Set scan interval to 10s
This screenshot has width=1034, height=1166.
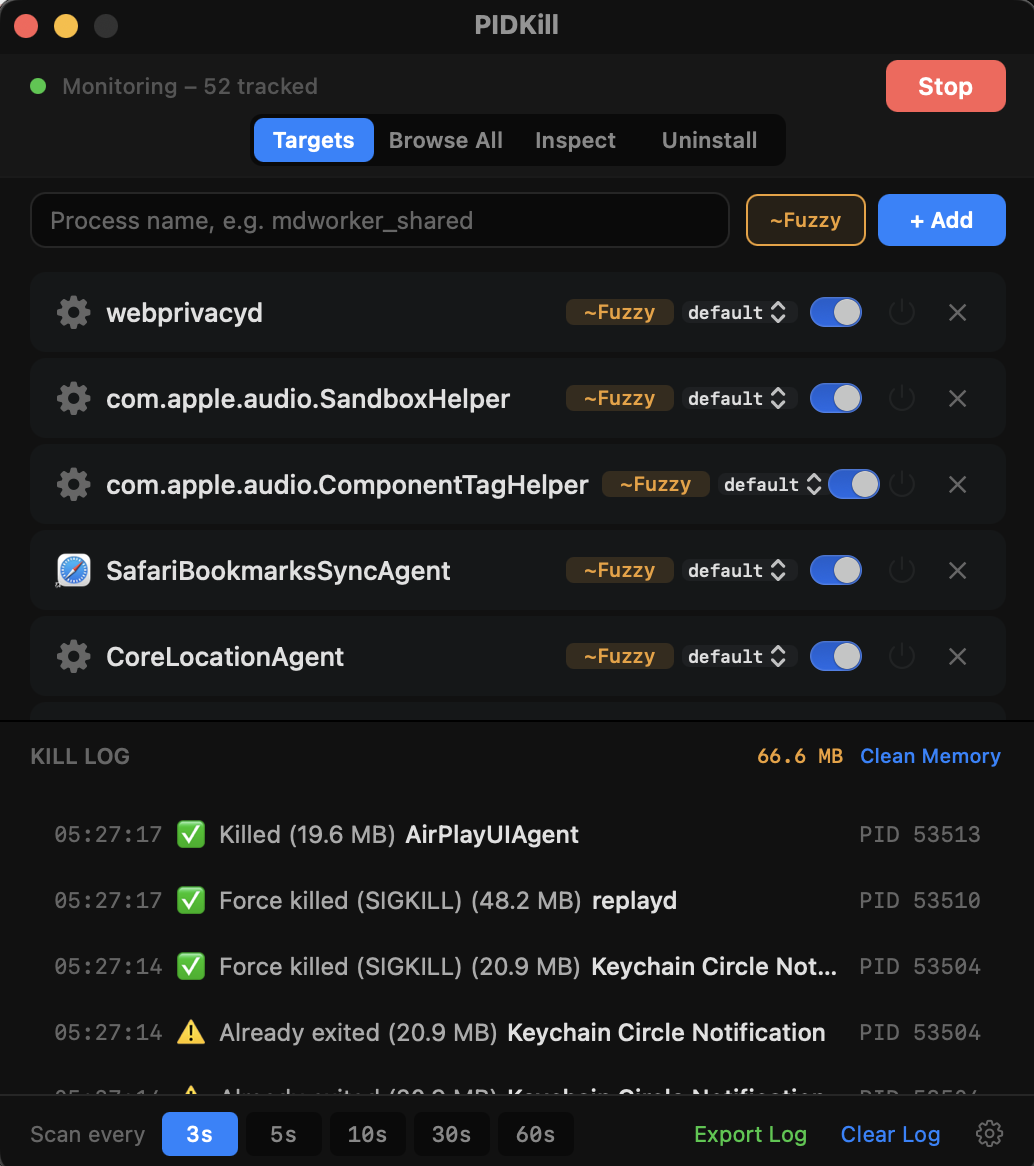[x=367, y=1134]
